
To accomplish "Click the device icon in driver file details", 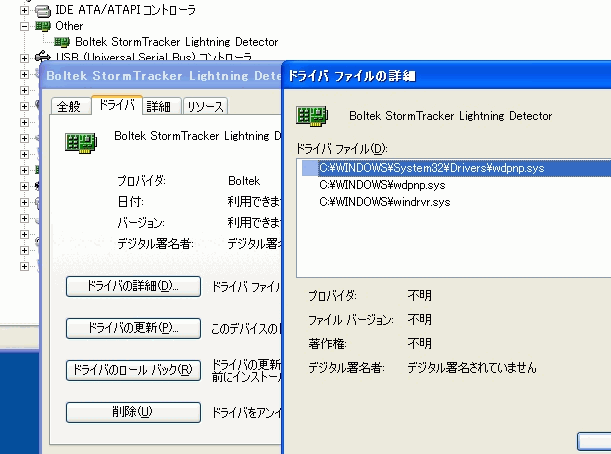I will coord(319,116).
